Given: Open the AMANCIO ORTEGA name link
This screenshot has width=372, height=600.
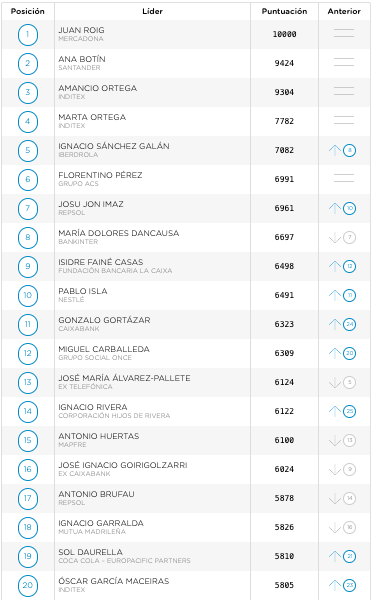Looking at the screenshot, I should pos(98,88).
